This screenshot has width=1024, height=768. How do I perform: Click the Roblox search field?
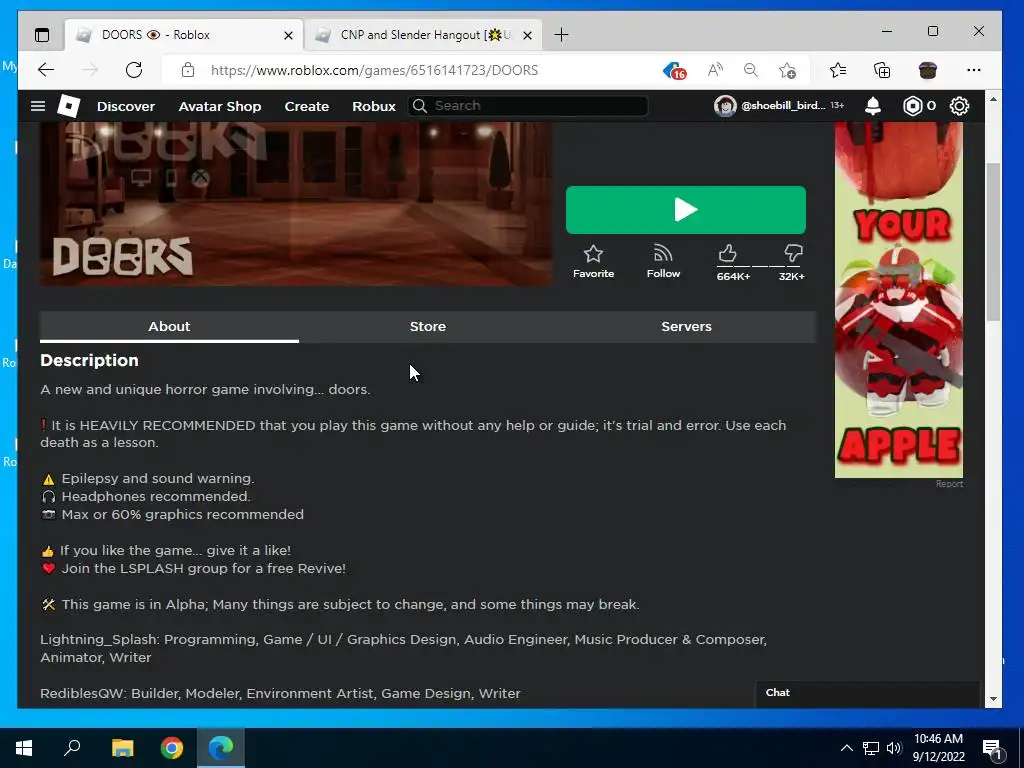528,106
